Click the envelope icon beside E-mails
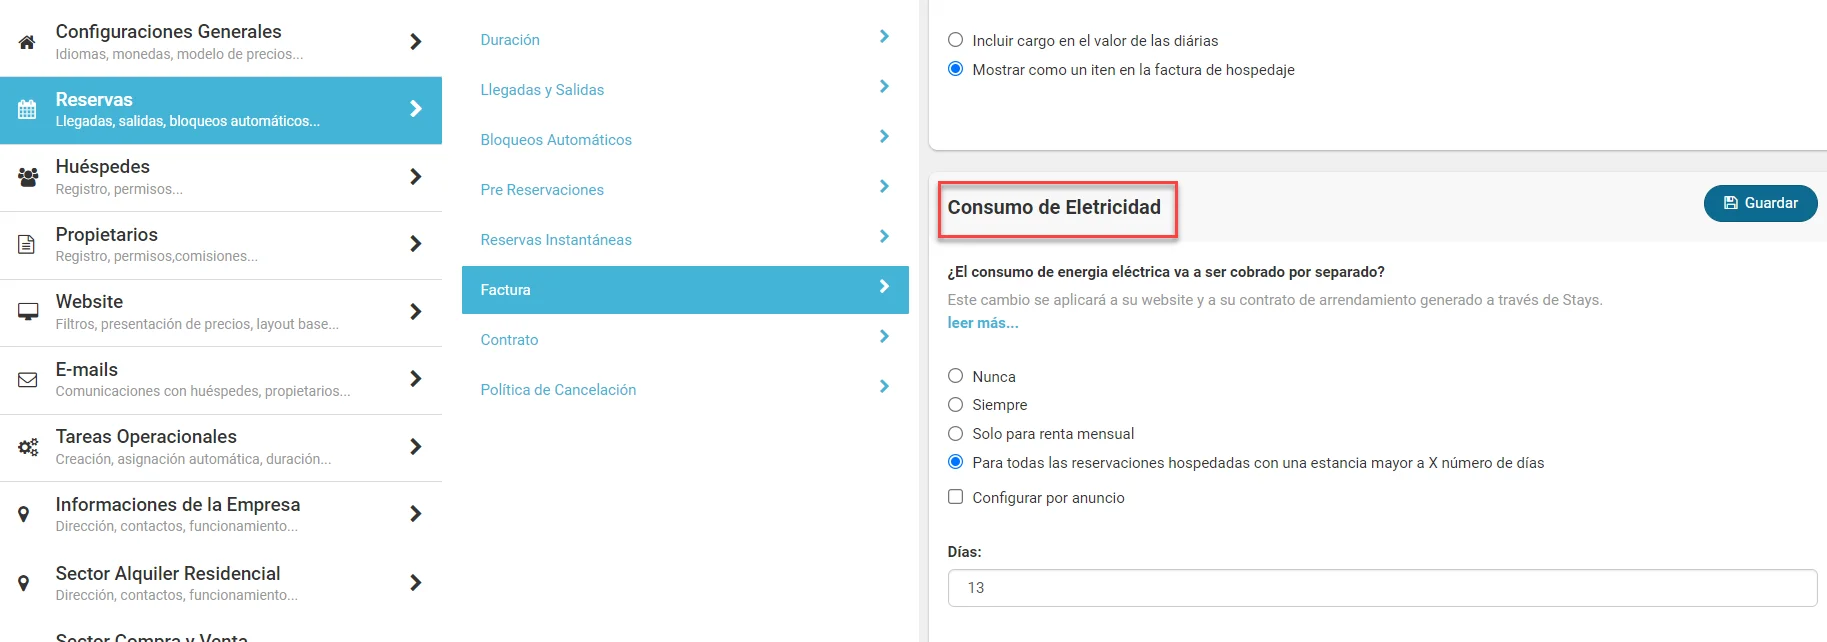The width and height of the screenshot is (1827, 642). pos(28,379)
